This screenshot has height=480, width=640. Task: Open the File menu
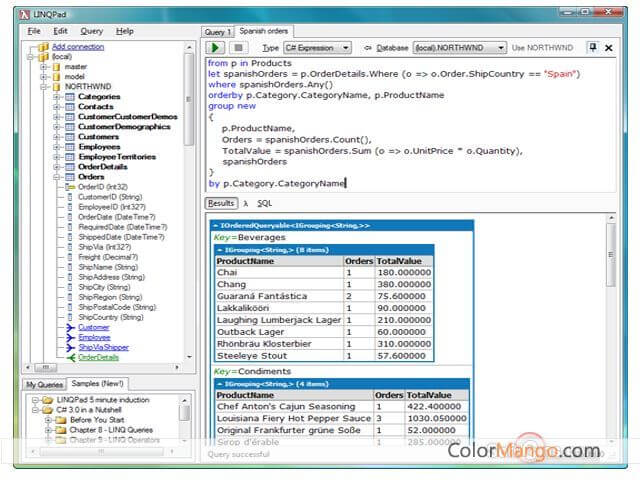34,31
